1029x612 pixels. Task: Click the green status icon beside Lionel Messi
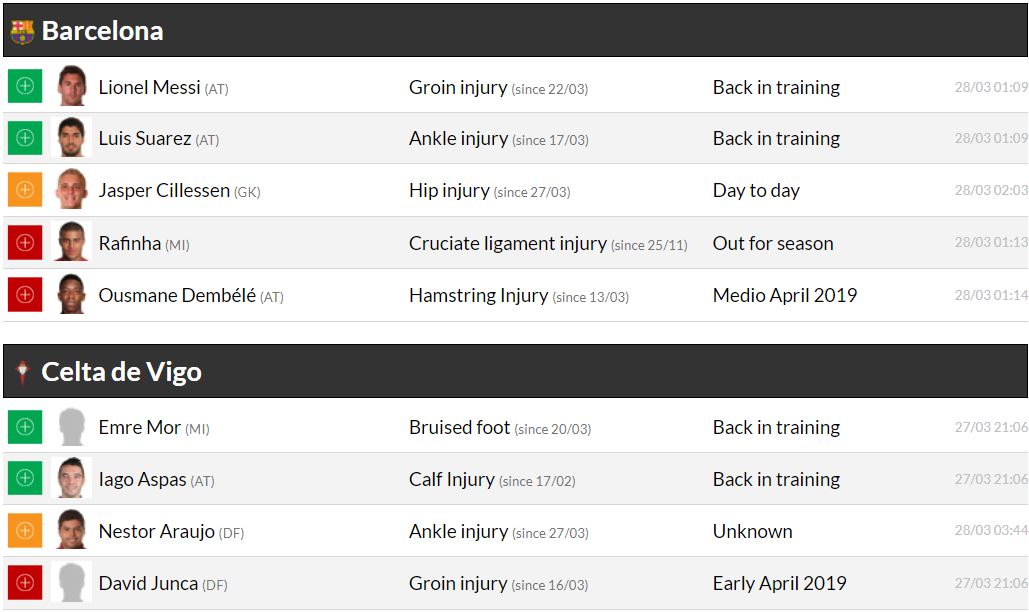pos(25,86)
